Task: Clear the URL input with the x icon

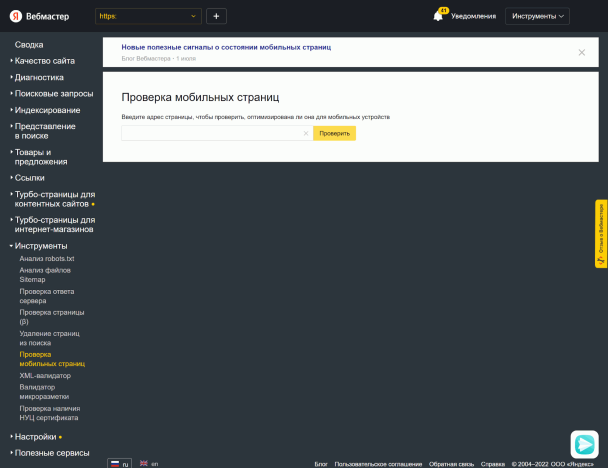Action: (306, 133)
